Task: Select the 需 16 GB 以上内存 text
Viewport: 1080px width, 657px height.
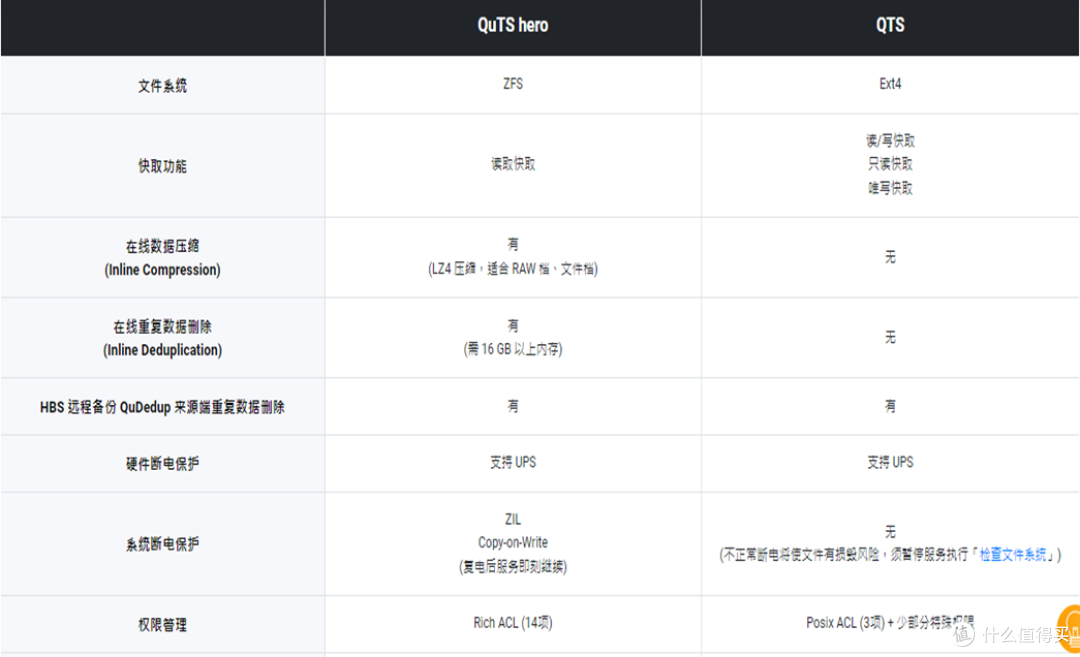Action: [x=512, y=349]
